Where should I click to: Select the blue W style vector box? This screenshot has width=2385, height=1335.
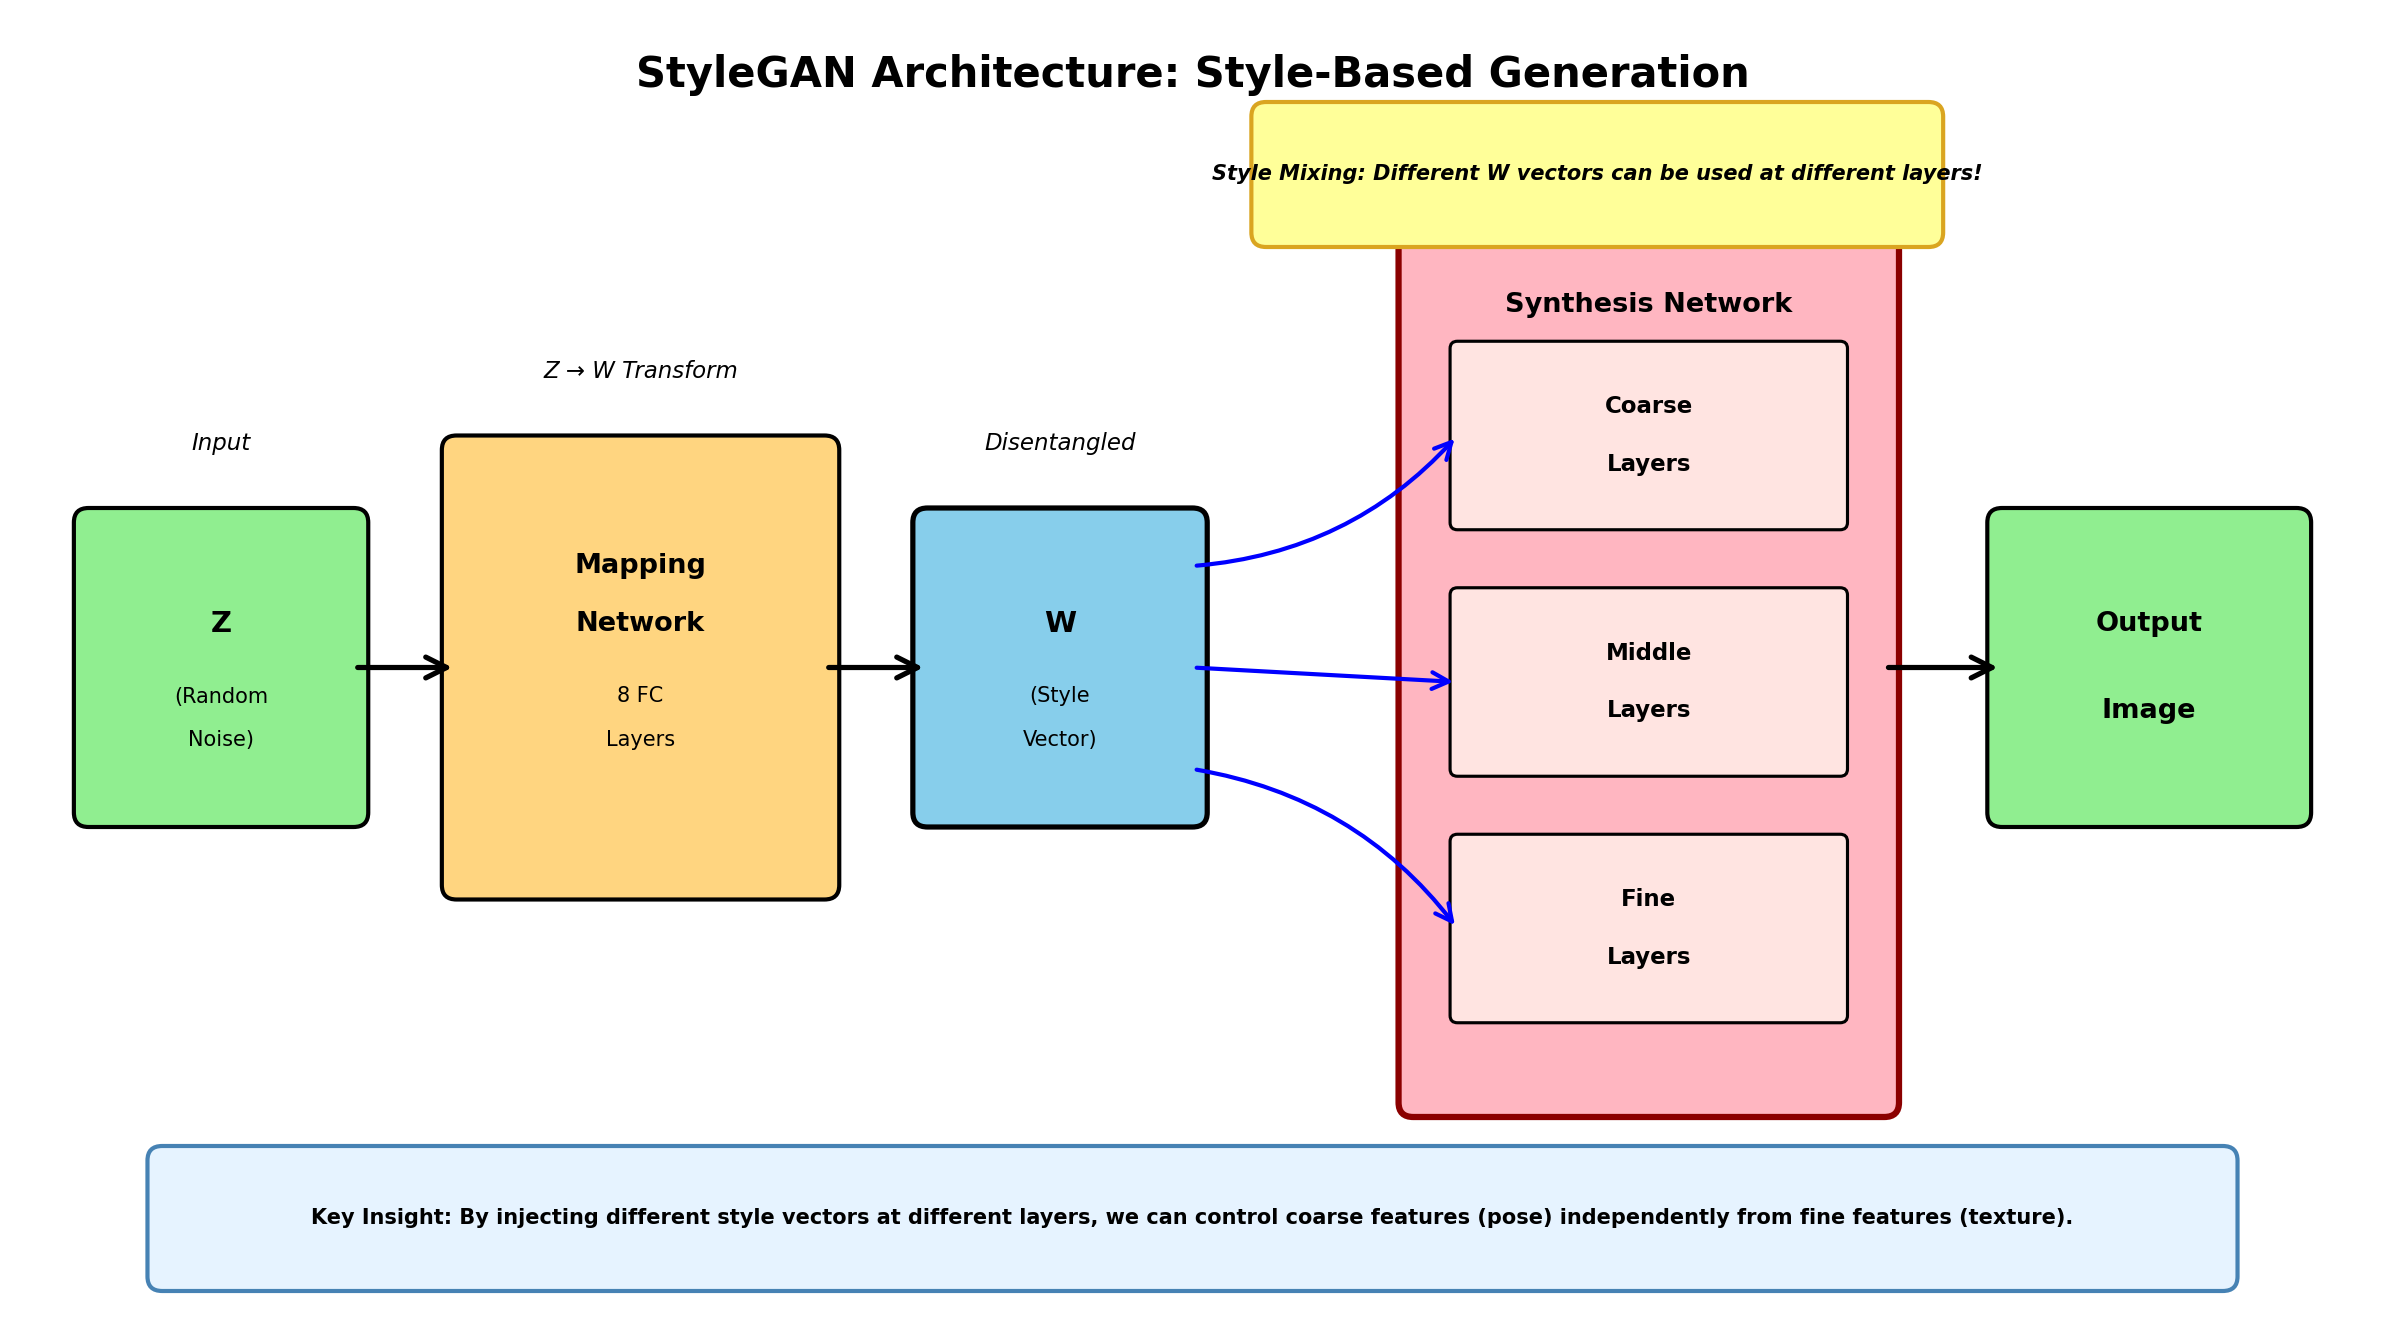[1060, 667]
